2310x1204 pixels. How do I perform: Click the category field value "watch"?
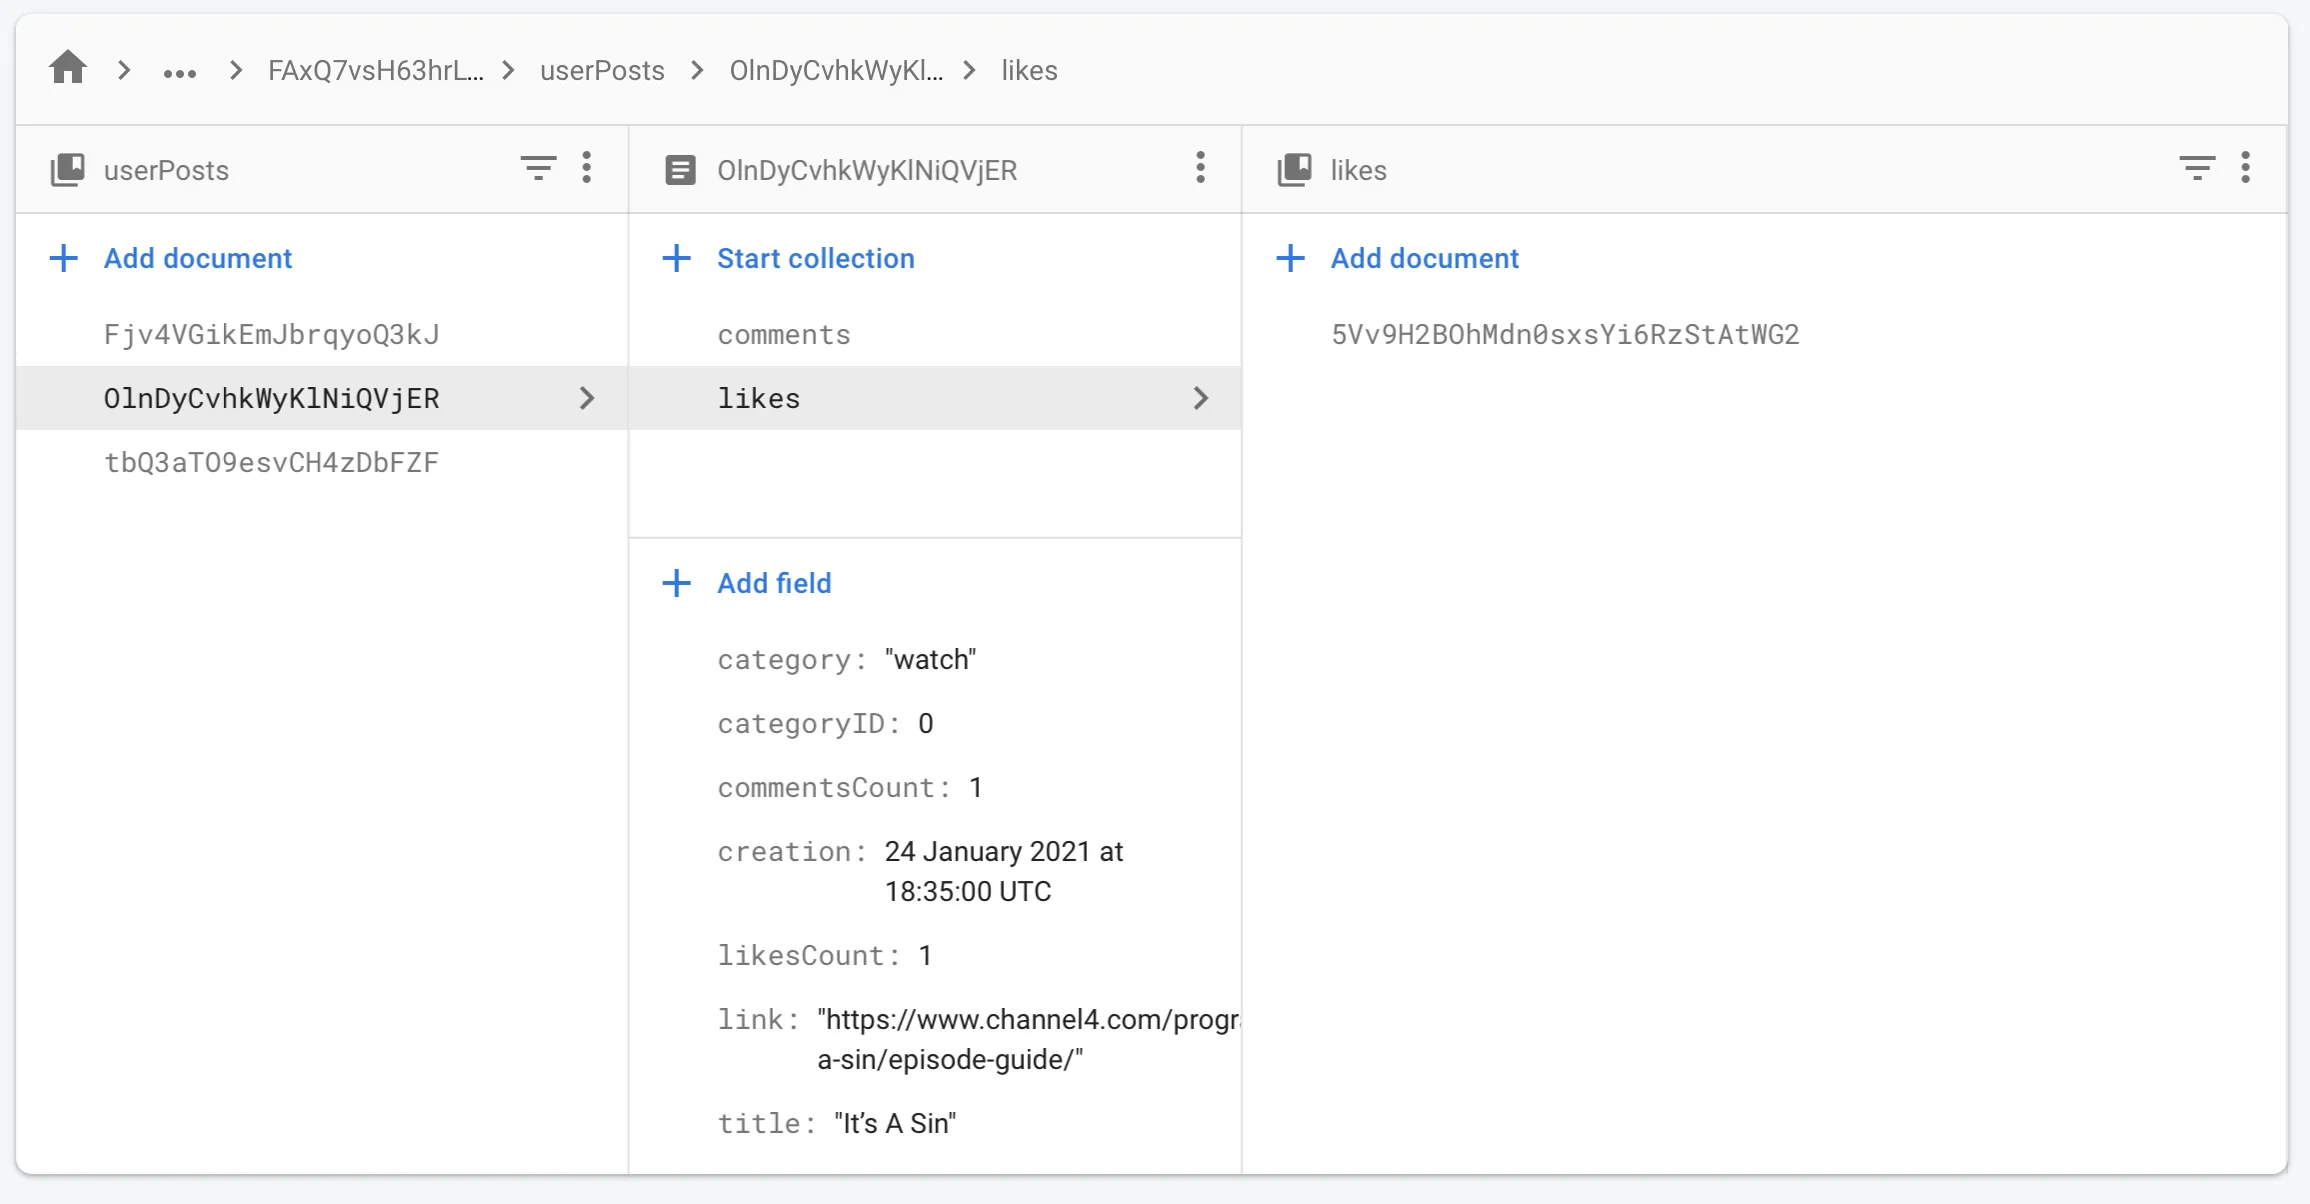tap(930, 660)
